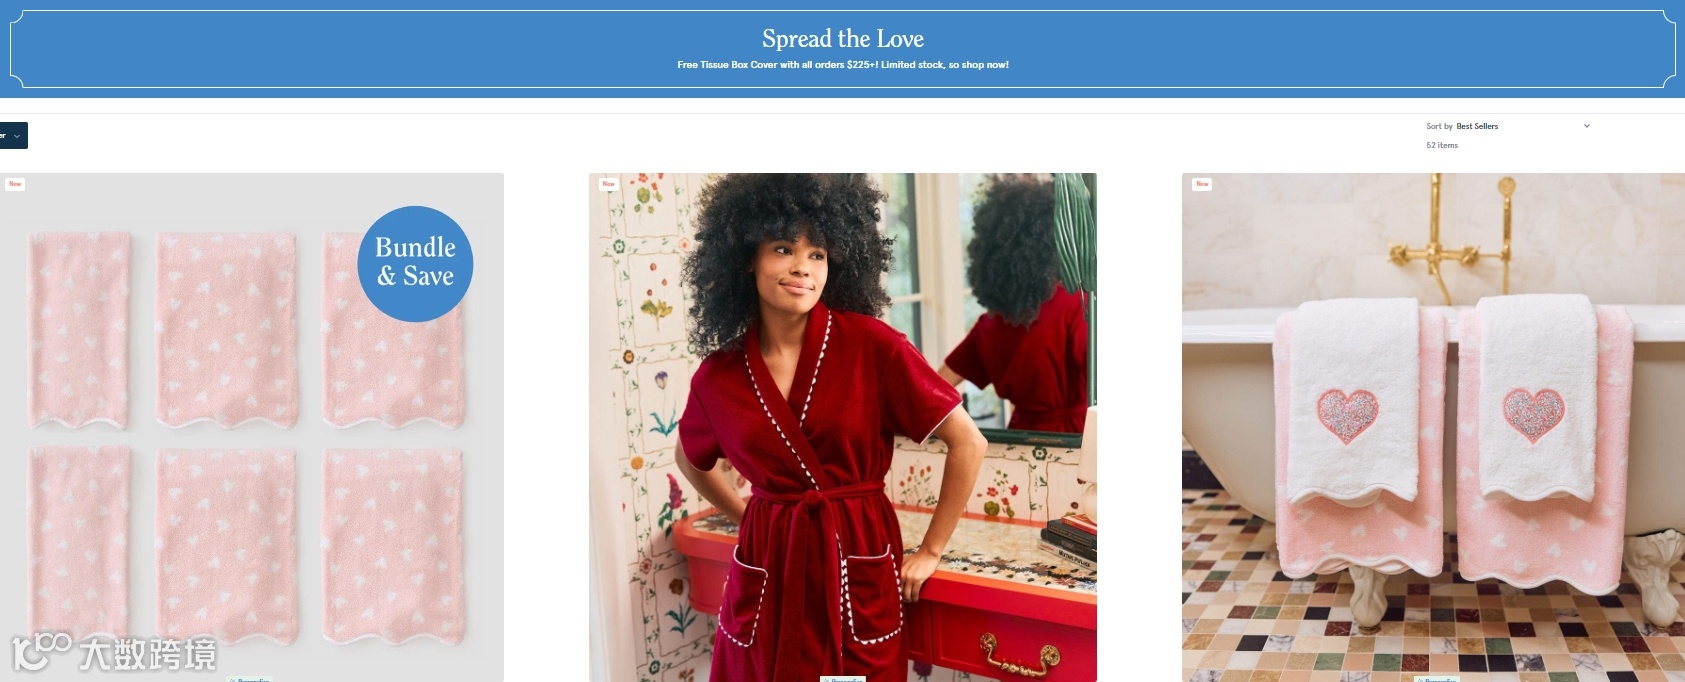
Task: Click the Spread the Love banner heading
Action: pos(843,39)
